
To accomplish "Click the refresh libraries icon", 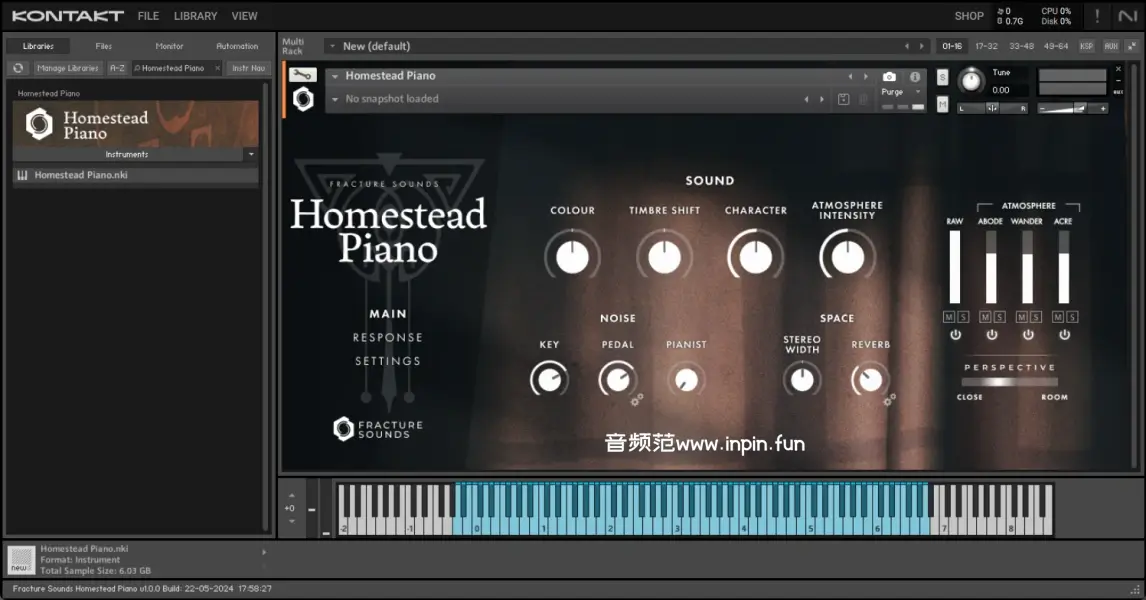I will tap(18, 68).
